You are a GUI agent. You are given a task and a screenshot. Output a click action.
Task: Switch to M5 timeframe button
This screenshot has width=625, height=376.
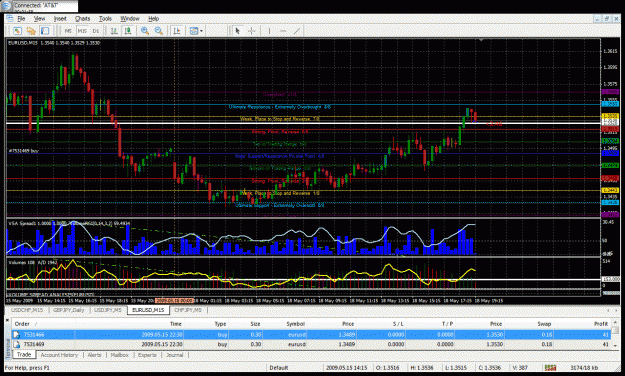[68, 31]
